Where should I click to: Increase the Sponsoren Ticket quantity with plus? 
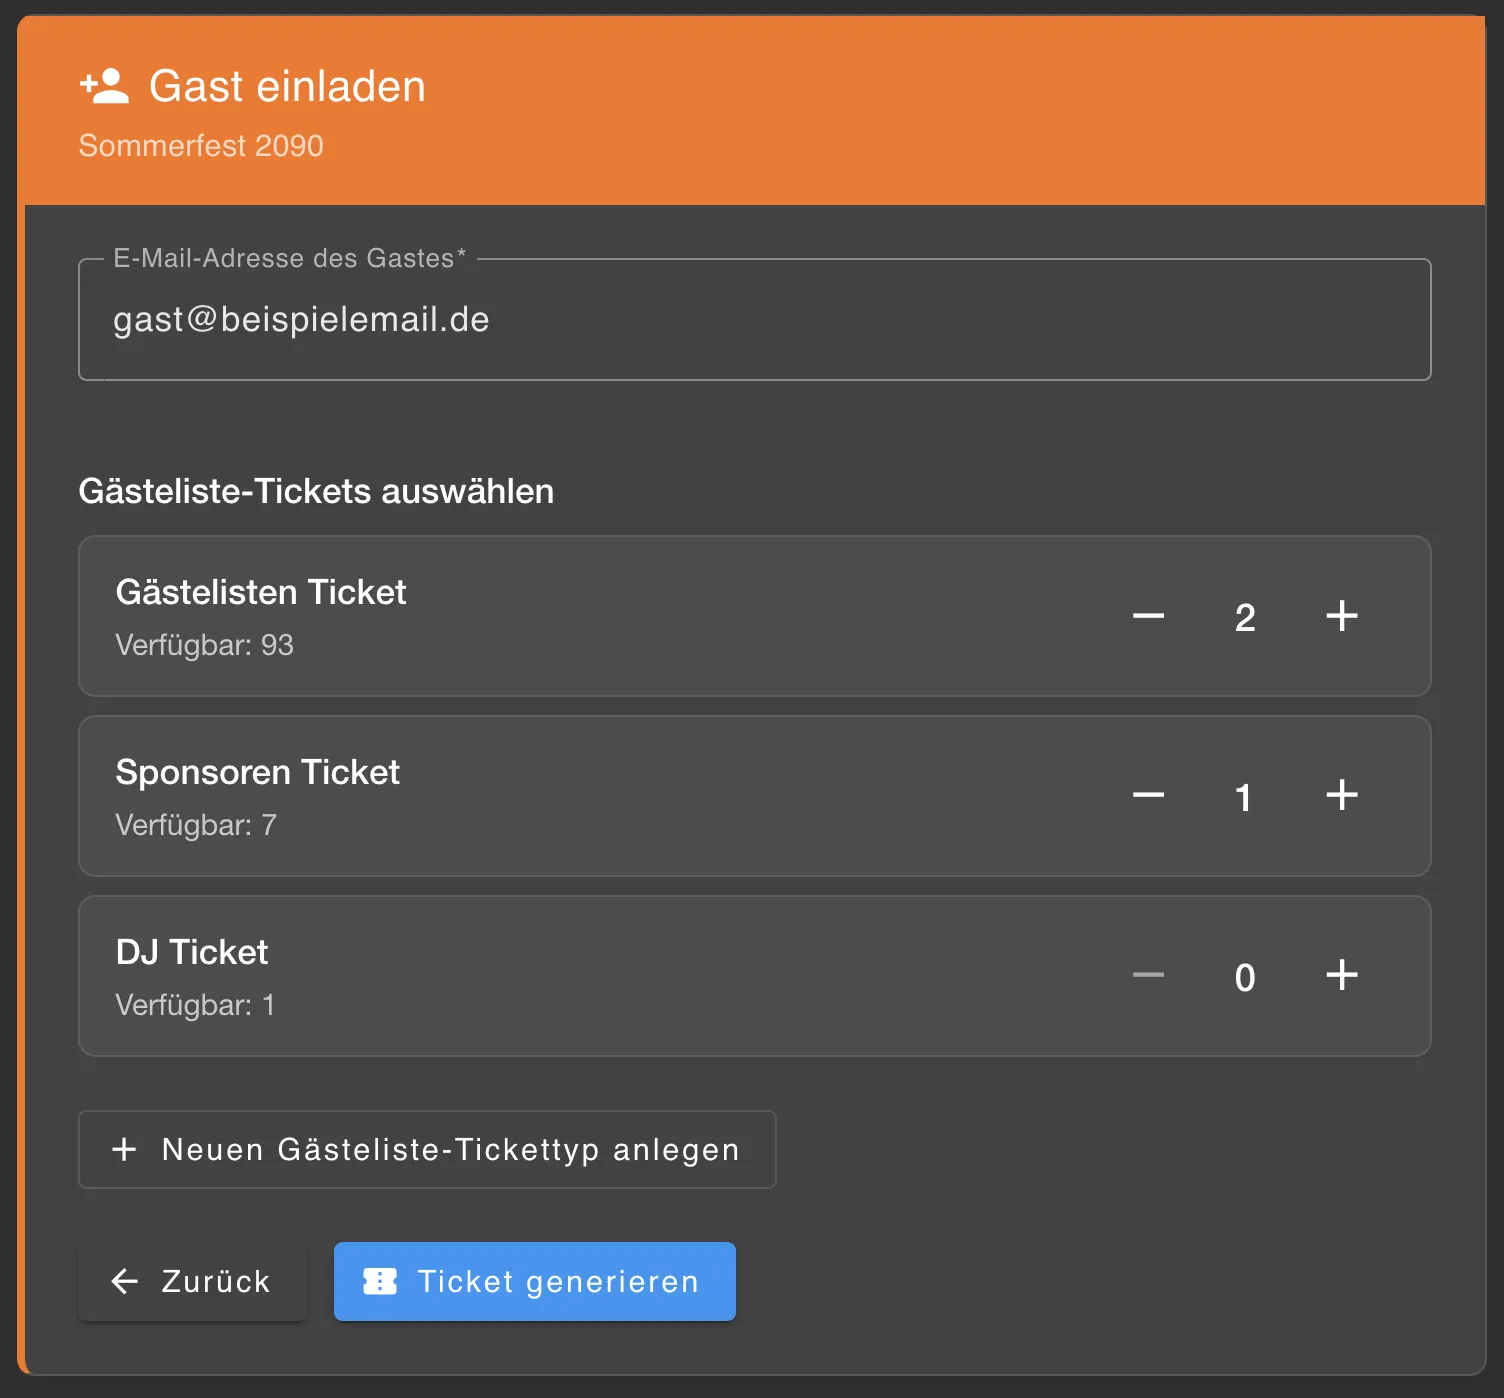click(1342, 796)
